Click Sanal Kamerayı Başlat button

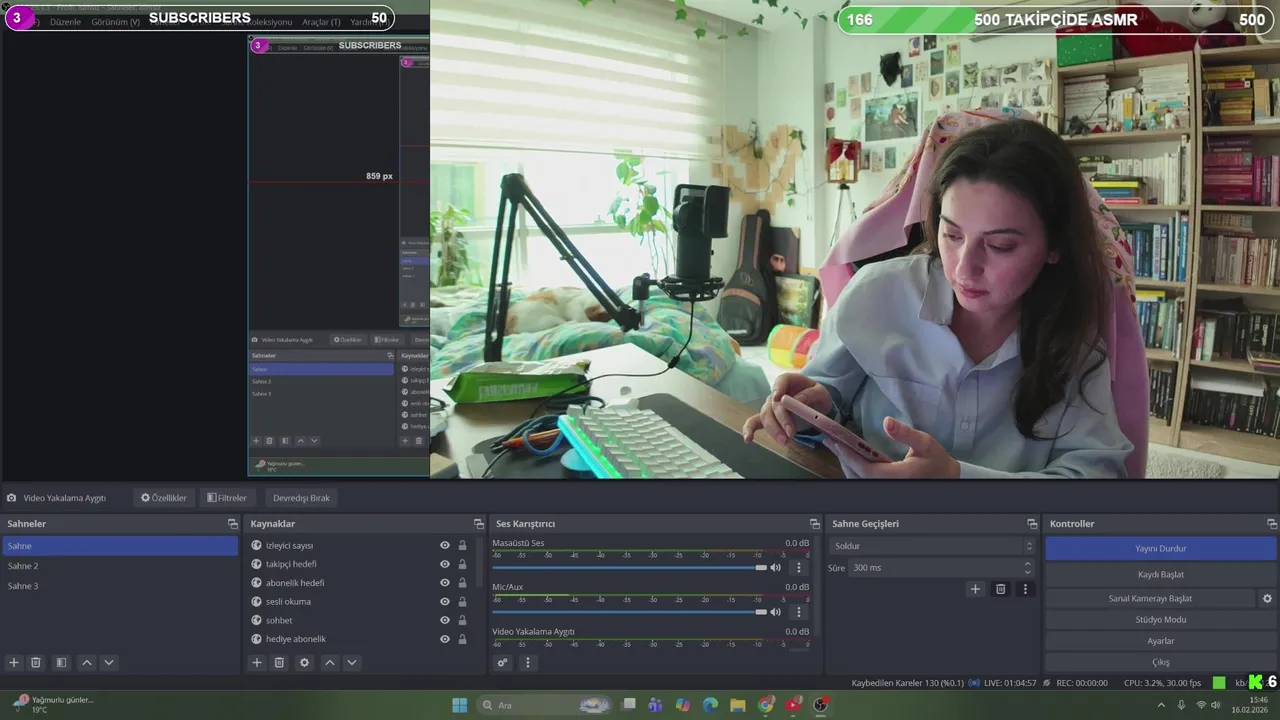click(x=1150, y=598)
